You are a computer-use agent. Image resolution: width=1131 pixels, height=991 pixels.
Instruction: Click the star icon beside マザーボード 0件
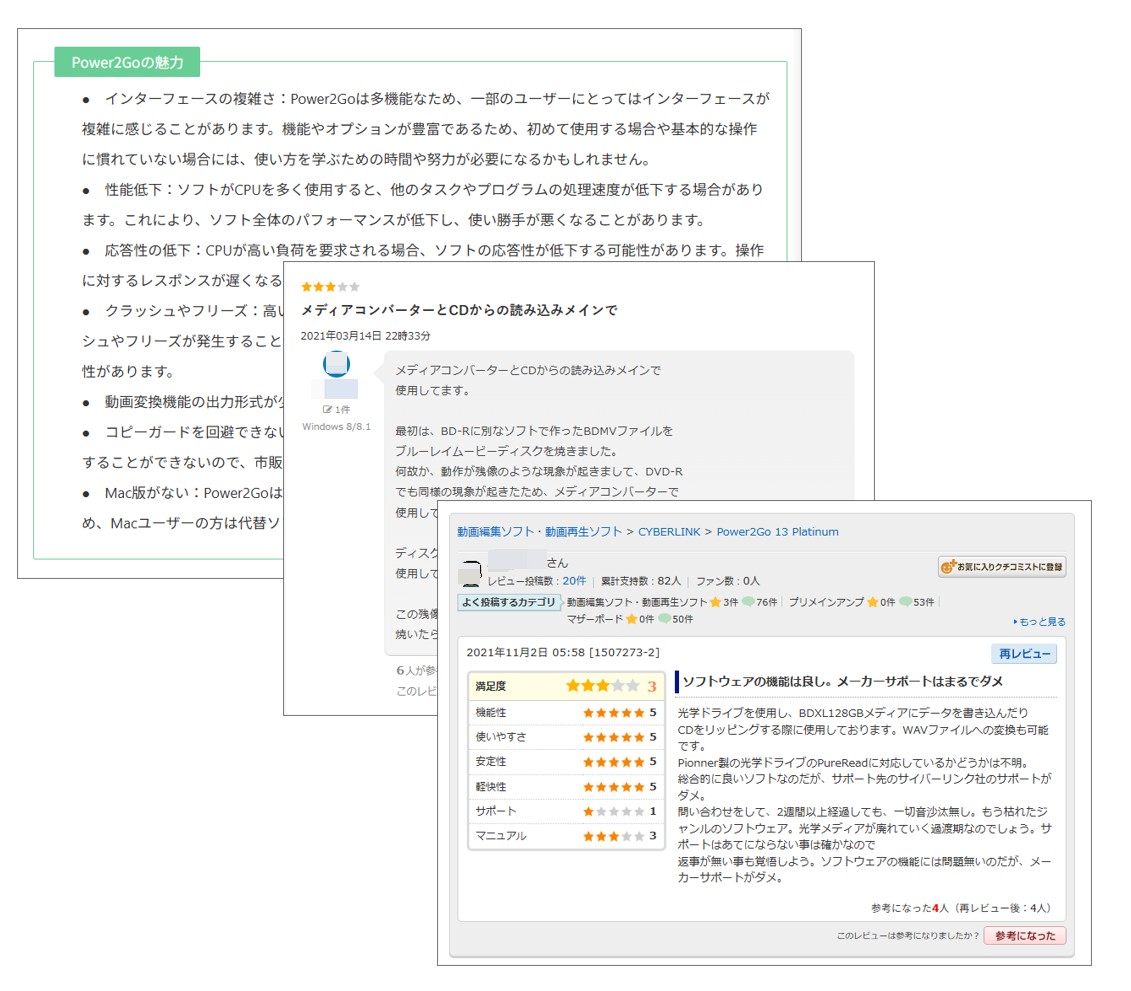pos(631,619)
